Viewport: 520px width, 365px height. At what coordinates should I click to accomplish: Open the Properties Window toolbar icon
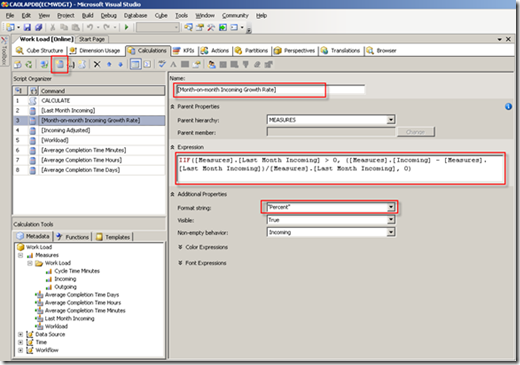point(200,27)
